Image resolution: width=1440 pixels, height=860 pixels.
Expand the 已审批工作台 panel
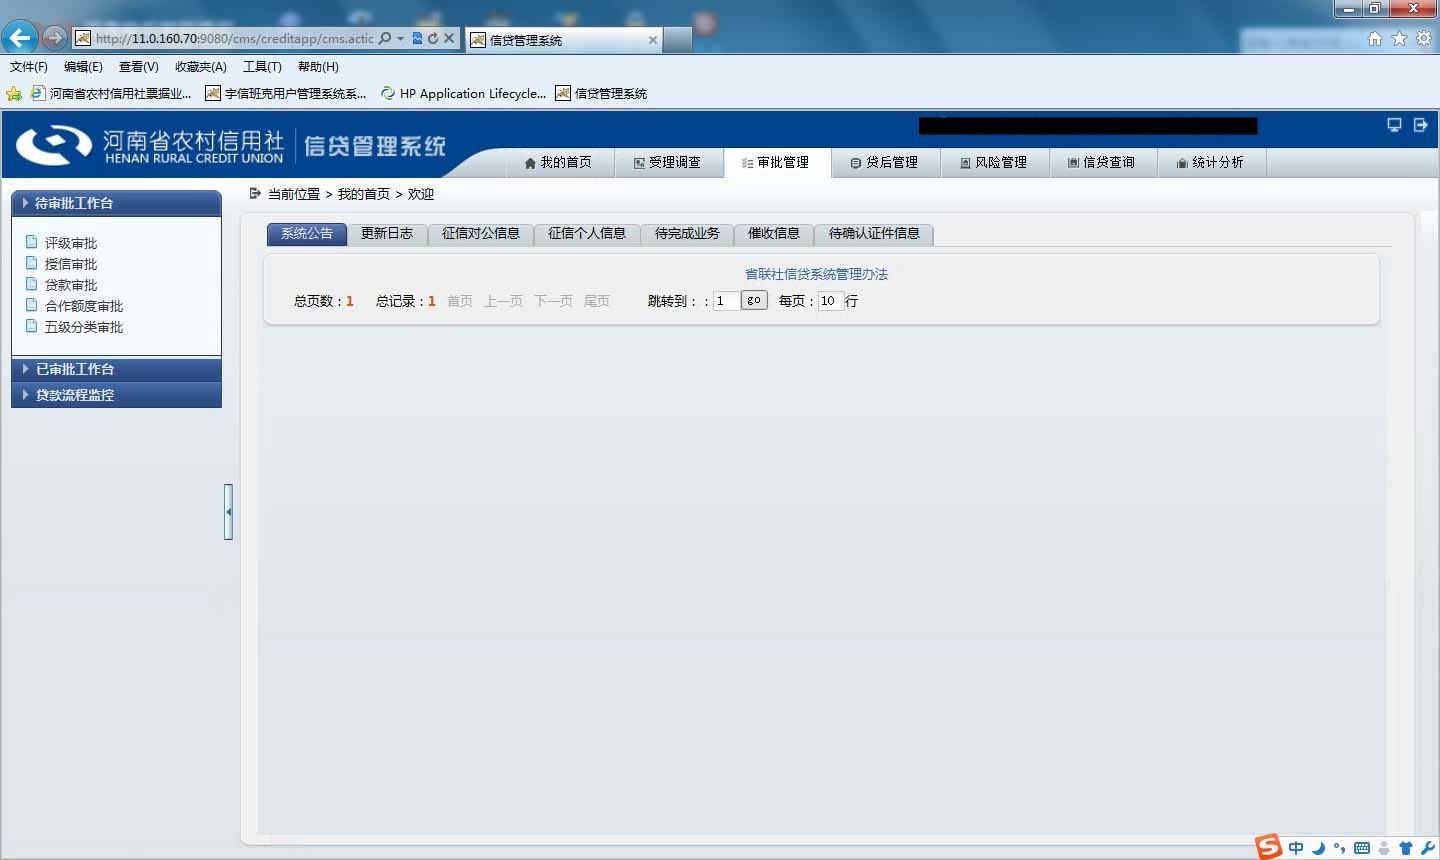tap(116, 369)
